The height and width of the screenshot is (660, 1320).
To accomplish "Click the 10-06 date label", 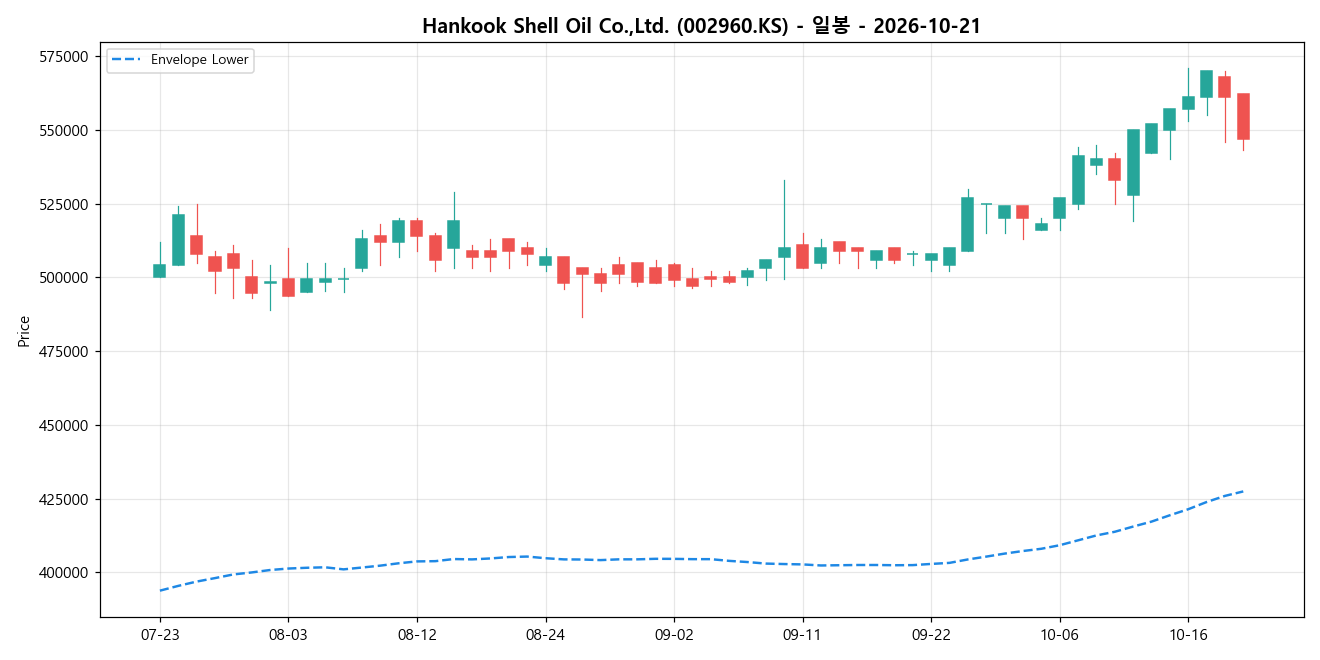I will click(x=1059, y=635).
